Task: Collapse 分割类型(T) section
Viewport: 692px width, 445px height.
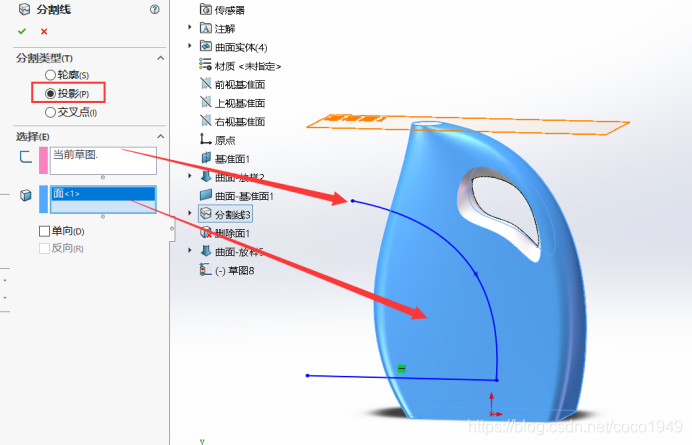Action: [x=161, y=58]
